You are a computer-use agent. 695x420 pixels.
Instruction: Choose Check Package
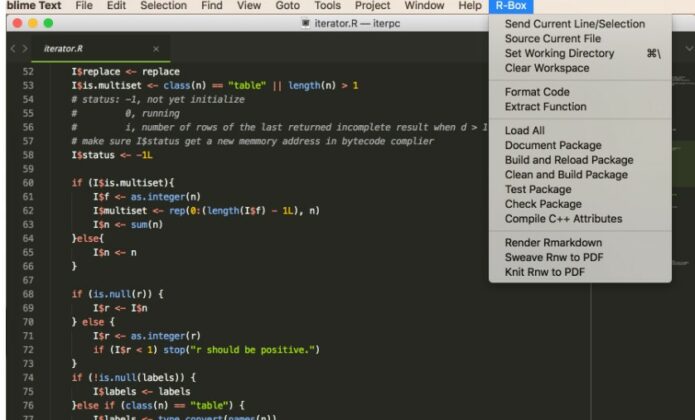click(x=580, y=204)
